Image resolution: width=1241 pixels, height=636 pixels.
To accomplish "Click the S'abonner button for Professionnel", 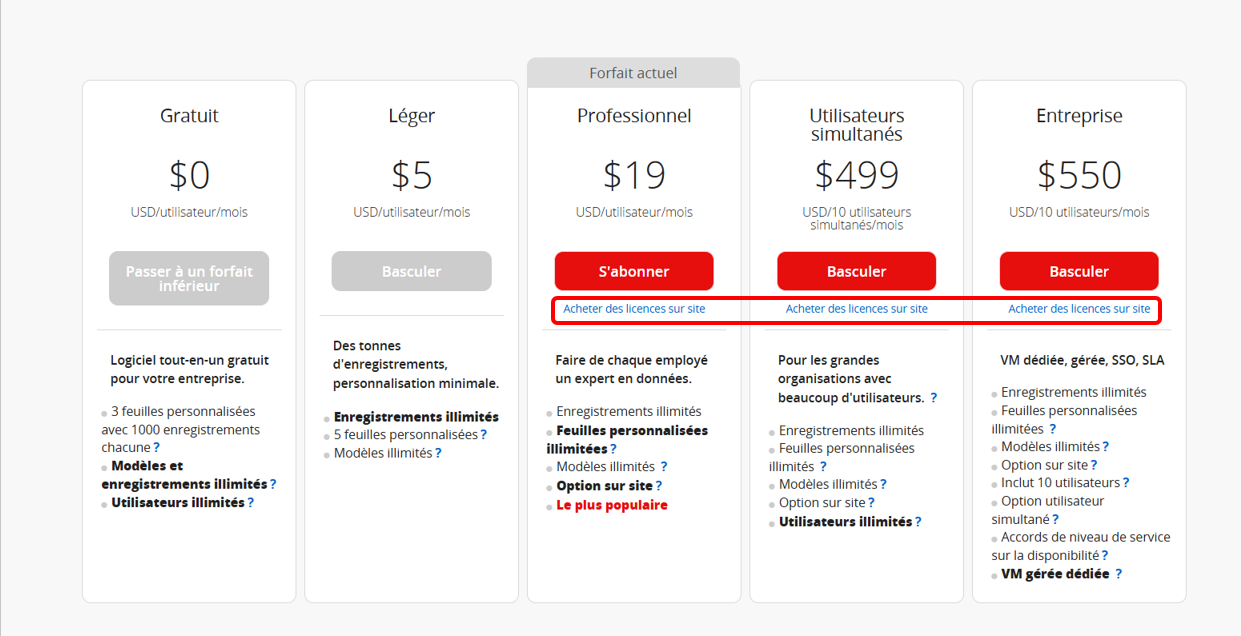I will 634,271.
